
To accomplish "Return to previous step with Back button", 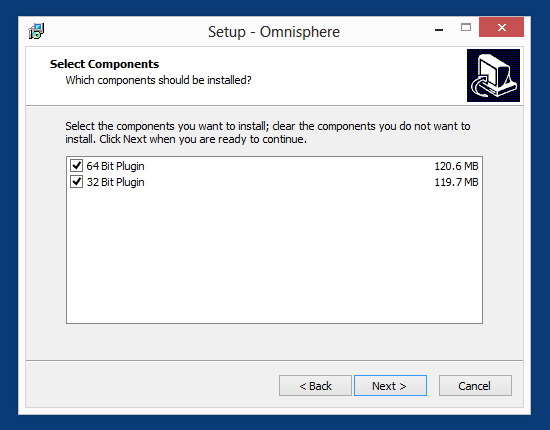I will click(x=315, y=385).
